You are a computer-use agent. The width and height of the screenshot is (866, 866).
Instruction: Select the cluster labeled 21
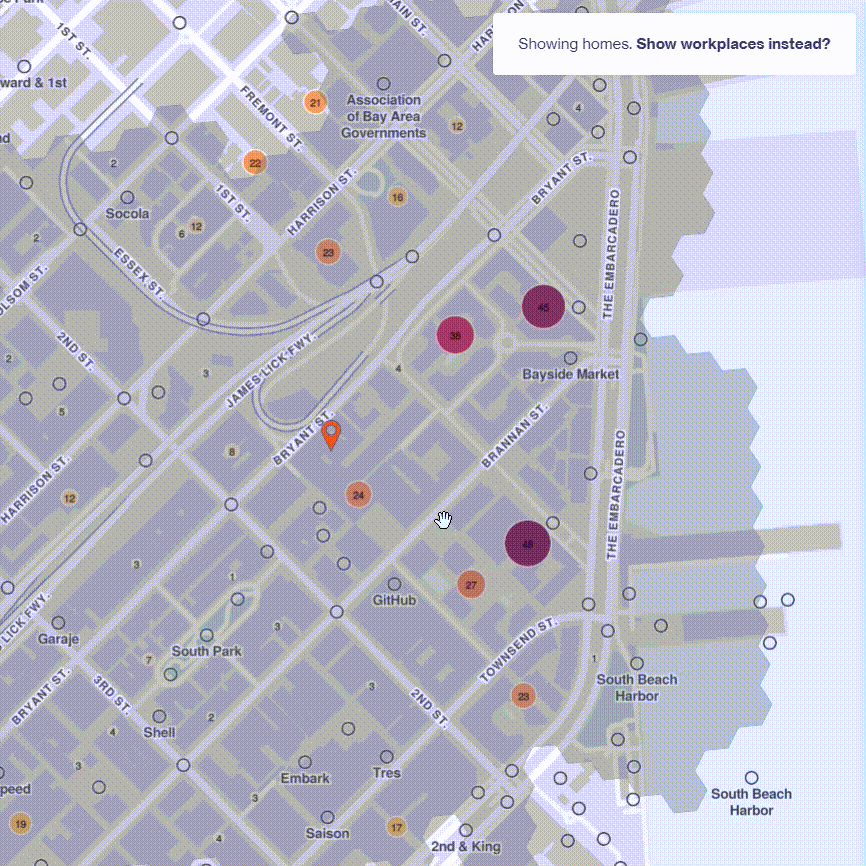click(x=315, y=103)
